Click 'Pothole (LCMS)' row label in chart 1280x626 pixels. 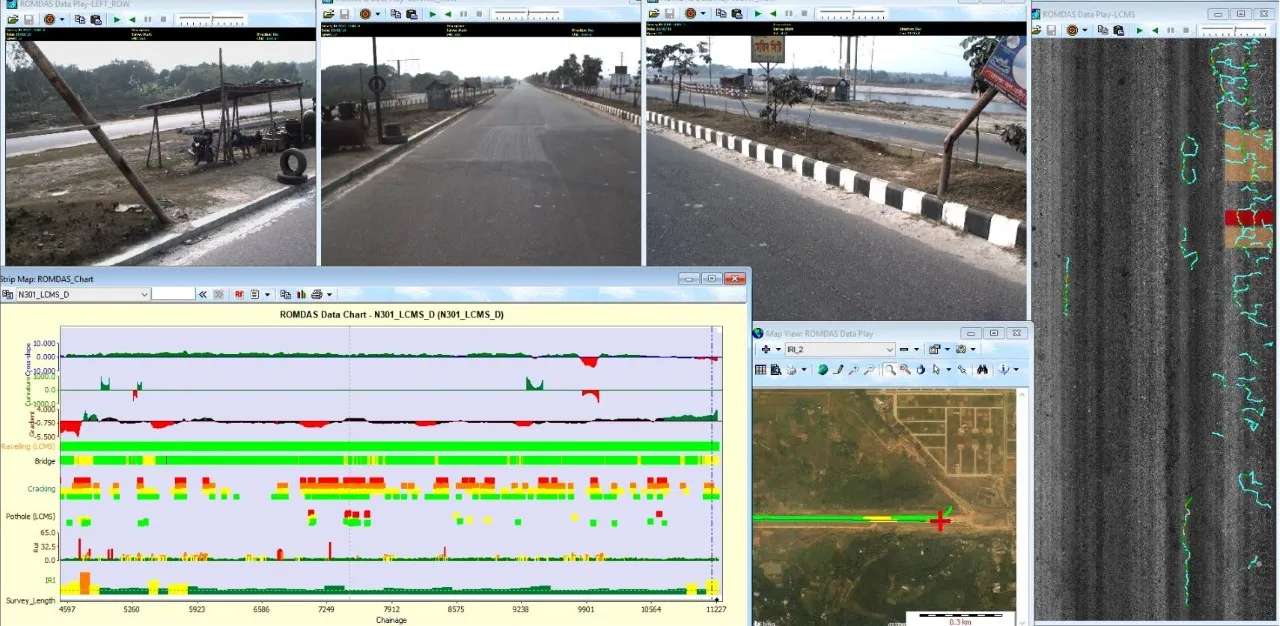pyautogui.click(x=30, y=516)
